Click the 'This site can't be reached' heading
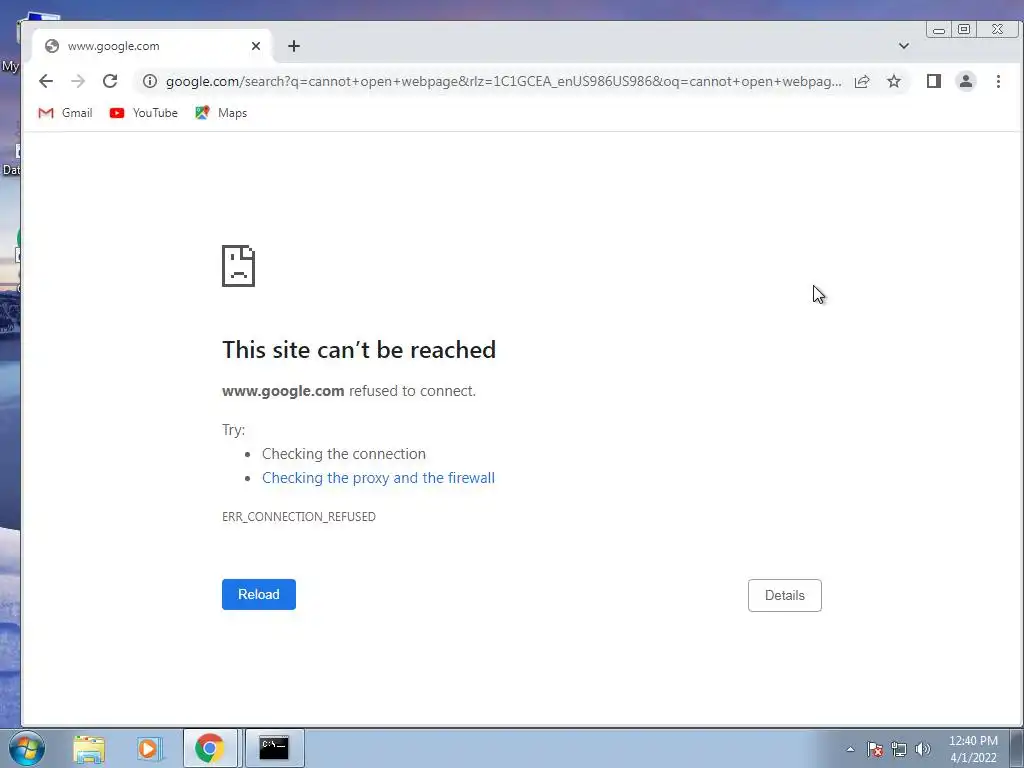This screenshot has width=1024, height=768. (359, 349)
